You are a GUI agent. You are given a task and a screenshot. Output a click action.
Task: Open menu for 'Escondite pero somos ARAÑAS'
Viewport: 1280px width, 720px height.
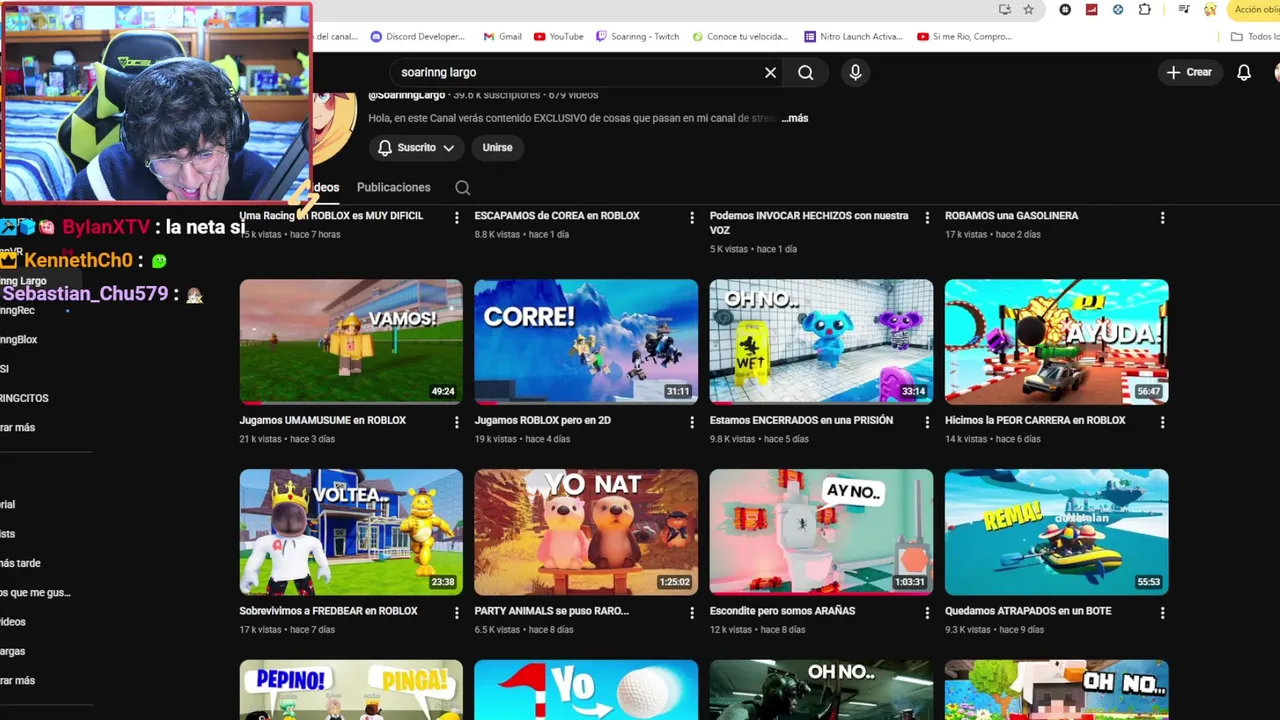click(927, 612)
